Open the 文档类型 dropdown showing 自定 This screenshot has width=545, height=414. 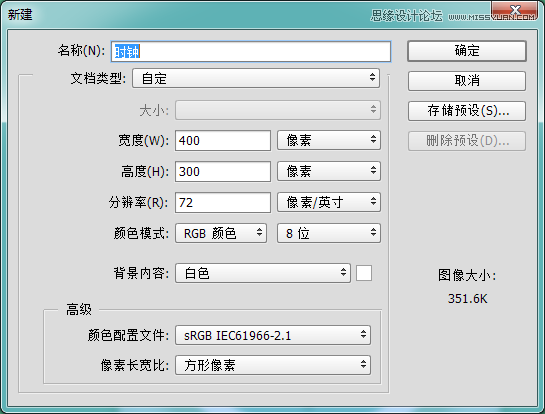[256, 78]
